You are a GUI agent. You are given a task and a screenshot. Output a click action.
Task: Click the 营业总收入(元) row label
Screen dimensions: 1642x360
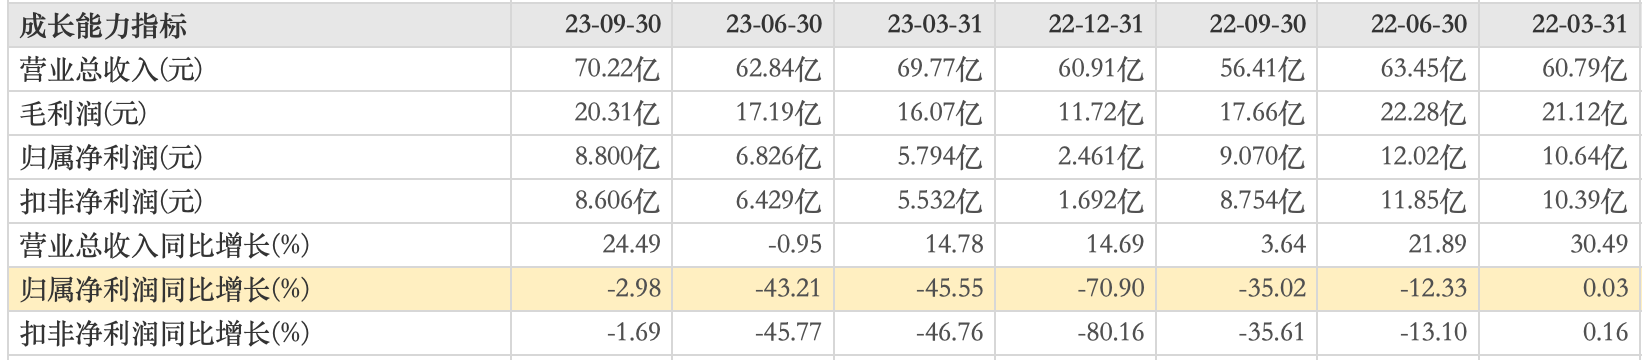[x=111, y=69]
